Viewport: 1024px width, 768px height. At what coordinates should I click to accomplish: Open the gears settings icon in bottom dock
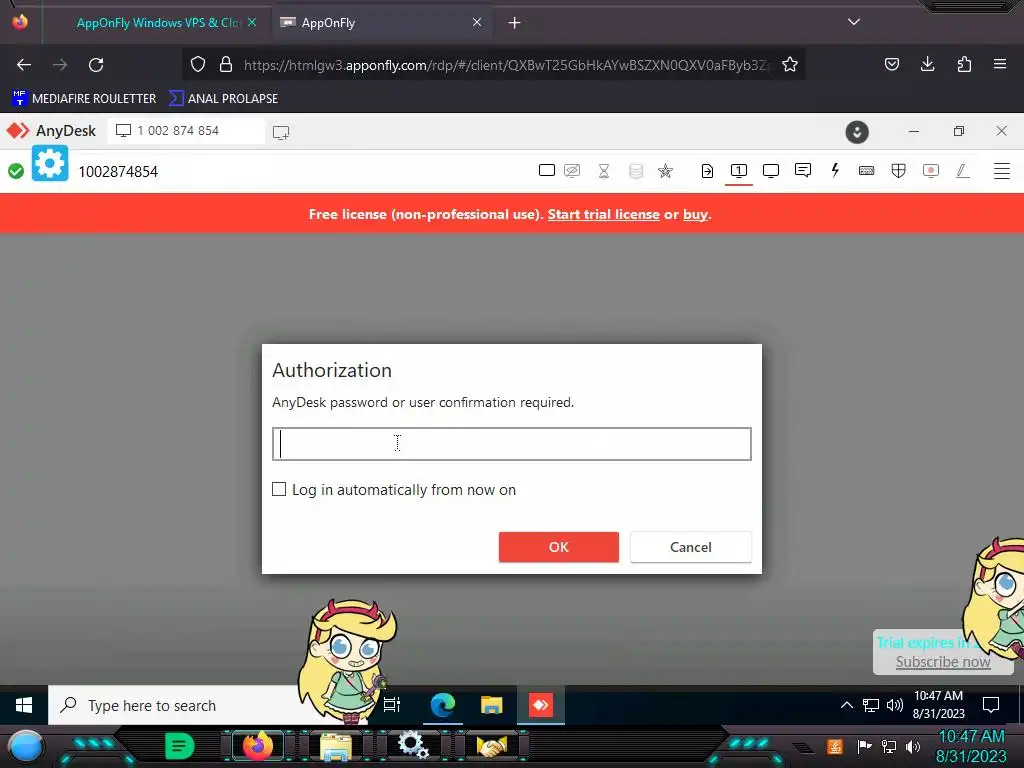coord(413,745)
